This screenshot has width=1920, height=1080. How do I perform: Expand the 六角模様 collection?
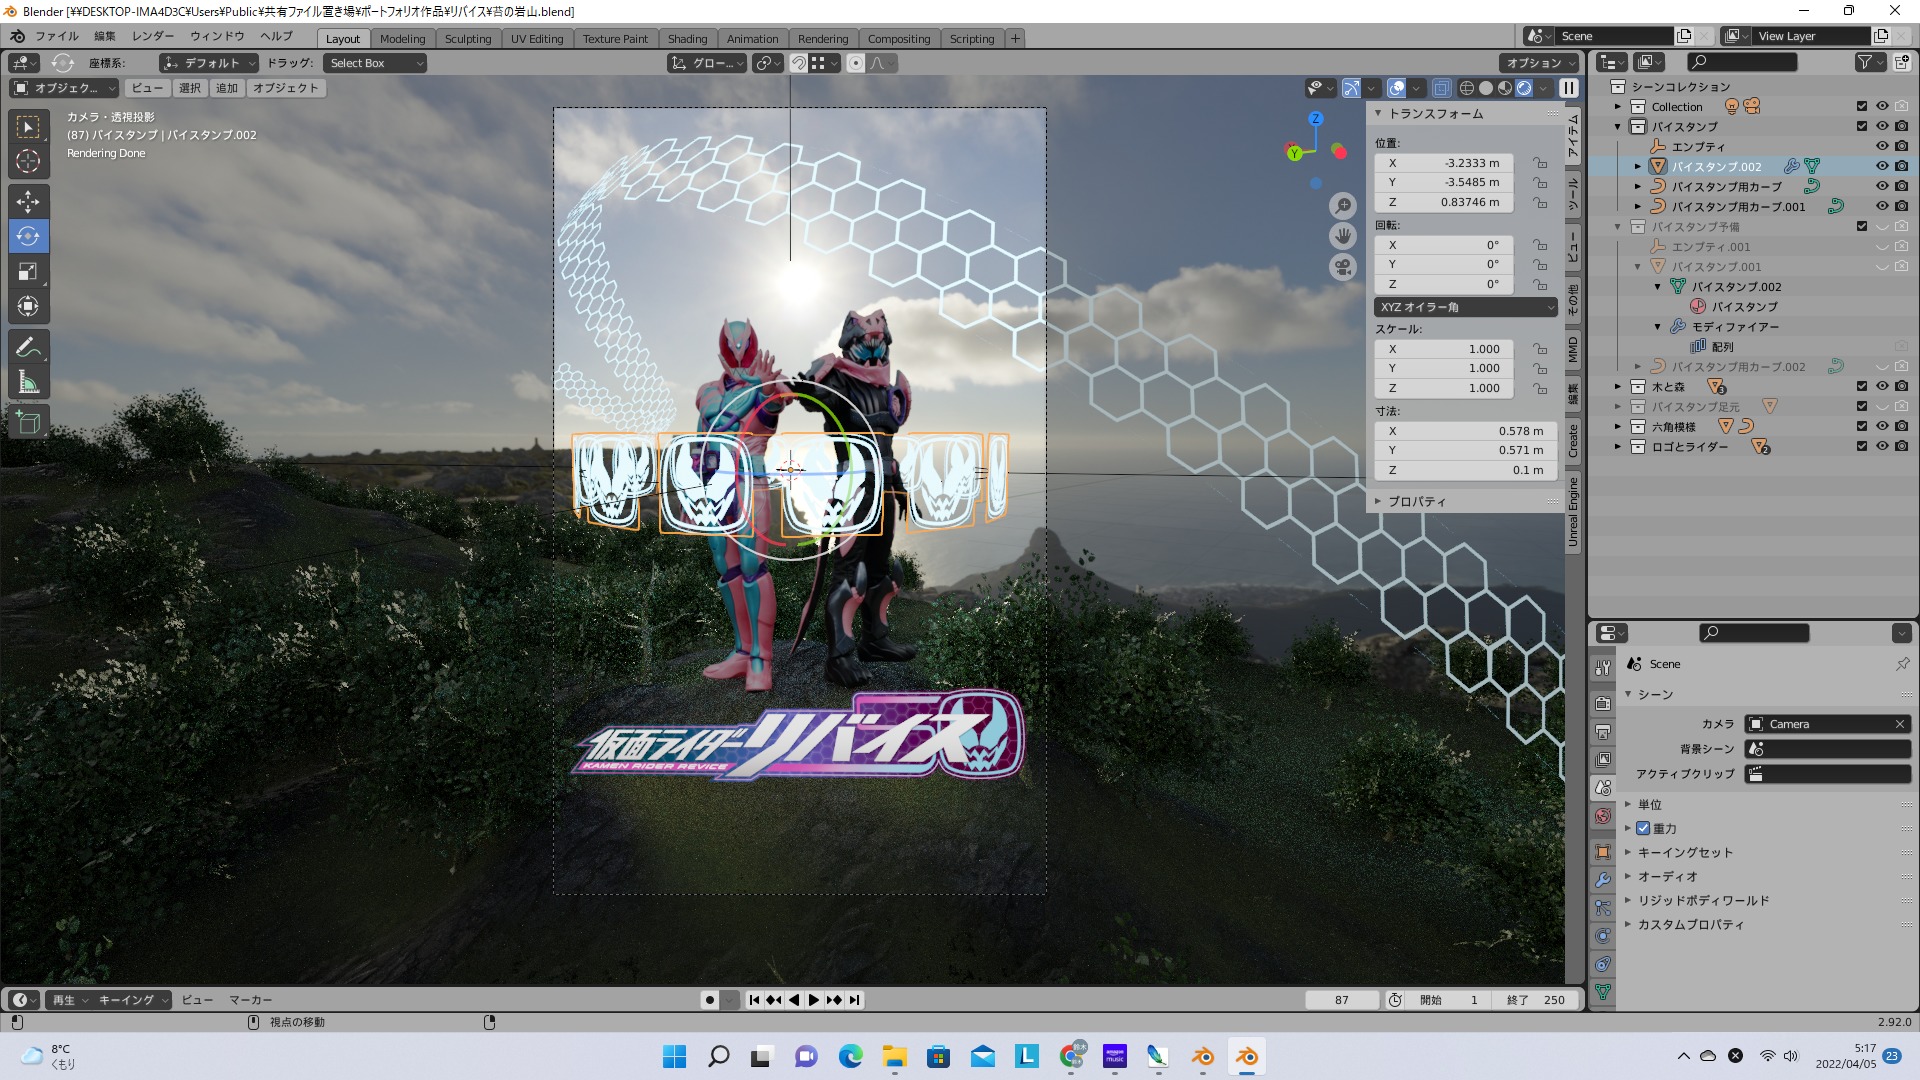coord(1618,426)
